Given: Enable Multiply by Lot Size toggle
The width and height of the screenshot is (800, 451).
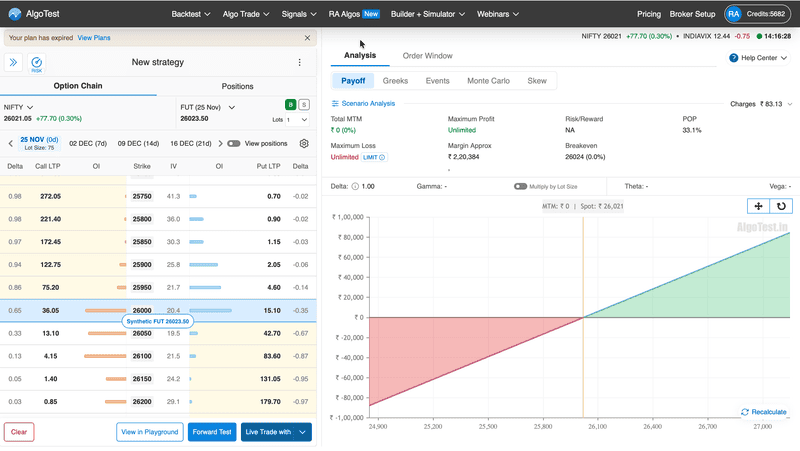Looking at the screenshot, I should tap(521, 186).
